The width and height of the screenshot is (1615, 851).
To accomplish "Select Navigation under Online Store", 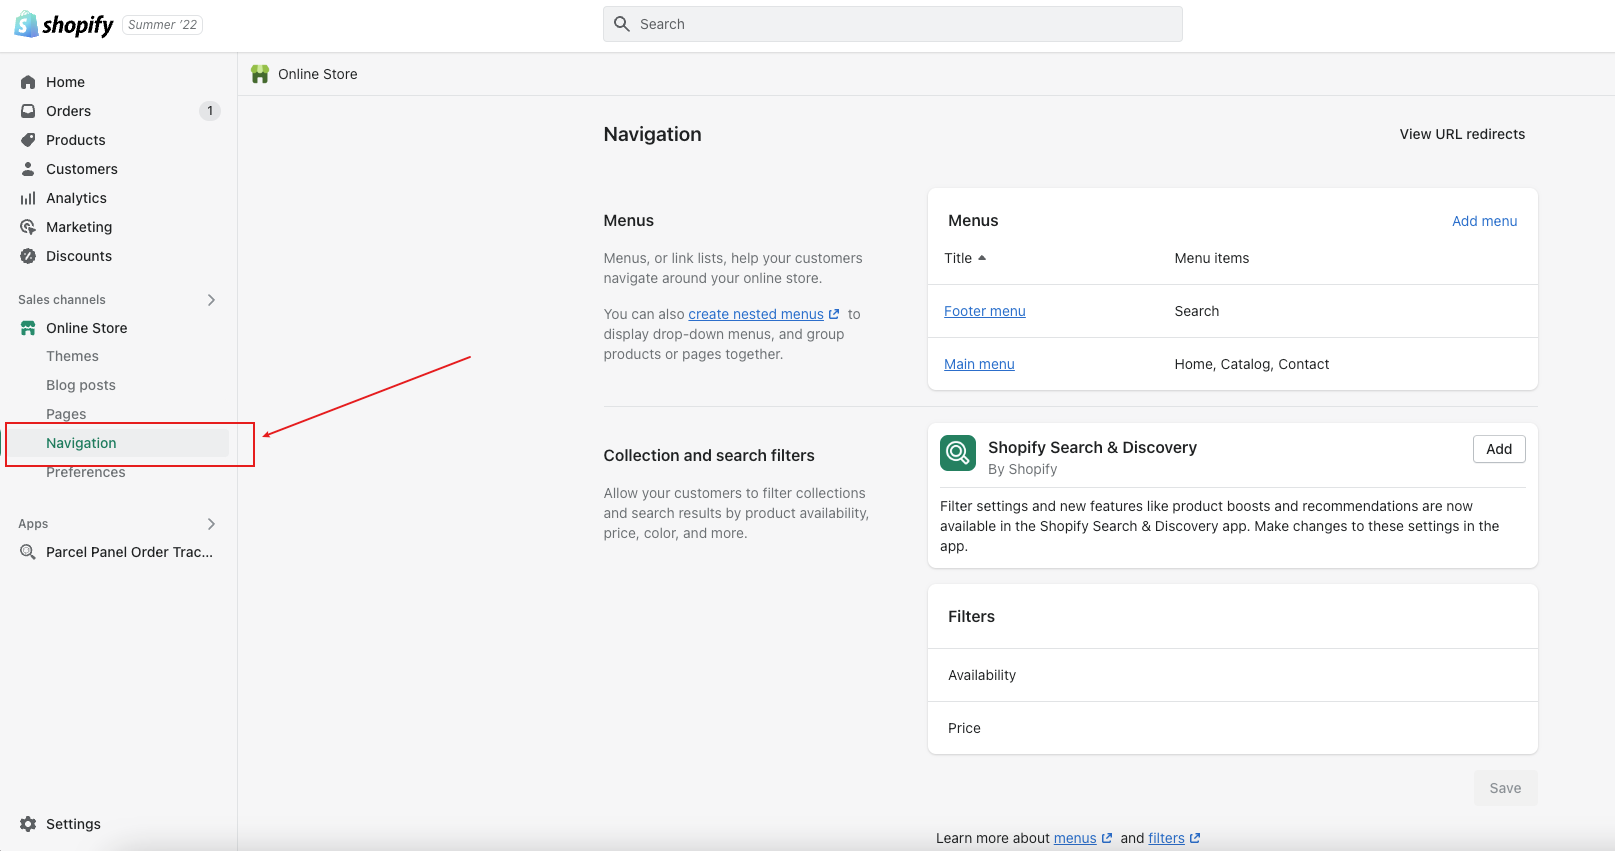I will 81,443.
